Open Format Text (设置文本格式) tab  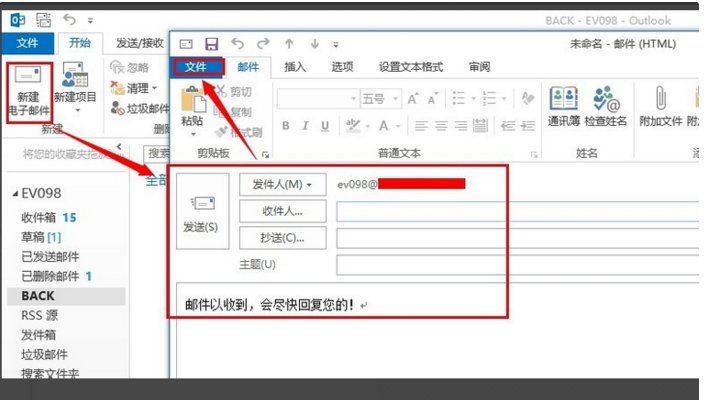click(x=411, y=67)
